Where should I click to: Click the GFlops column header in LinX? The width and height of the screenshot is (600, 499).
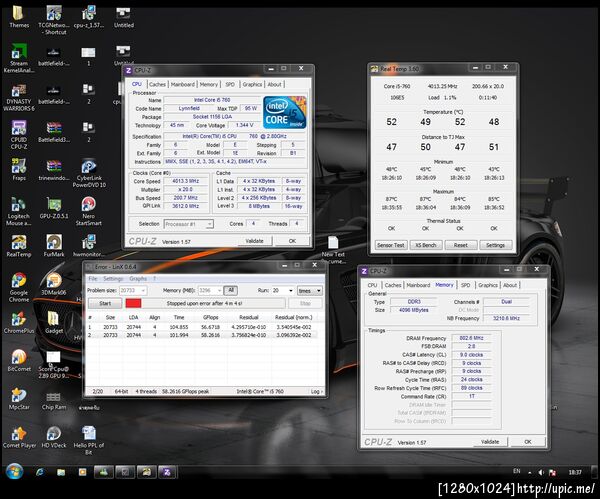pos(210,317)
